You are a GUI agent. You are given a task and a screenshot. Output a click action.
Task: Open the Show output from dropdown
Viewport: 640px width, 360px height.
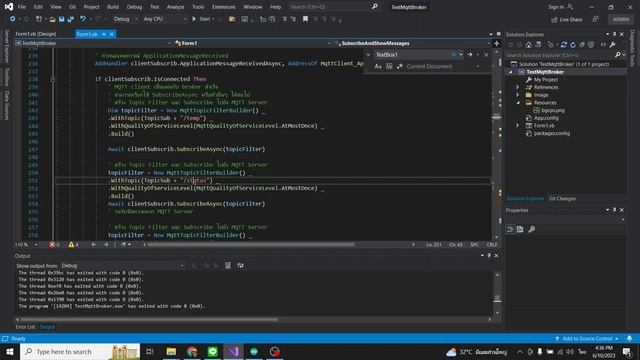(x=122, y=266)
